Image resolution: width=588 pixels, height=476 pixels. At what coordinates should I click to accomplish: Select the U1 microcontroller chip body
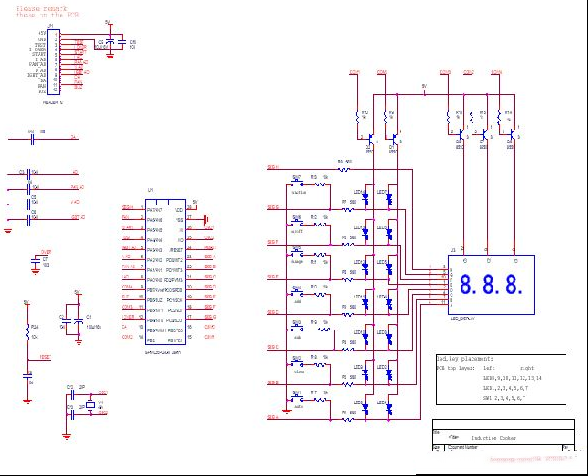165,272
